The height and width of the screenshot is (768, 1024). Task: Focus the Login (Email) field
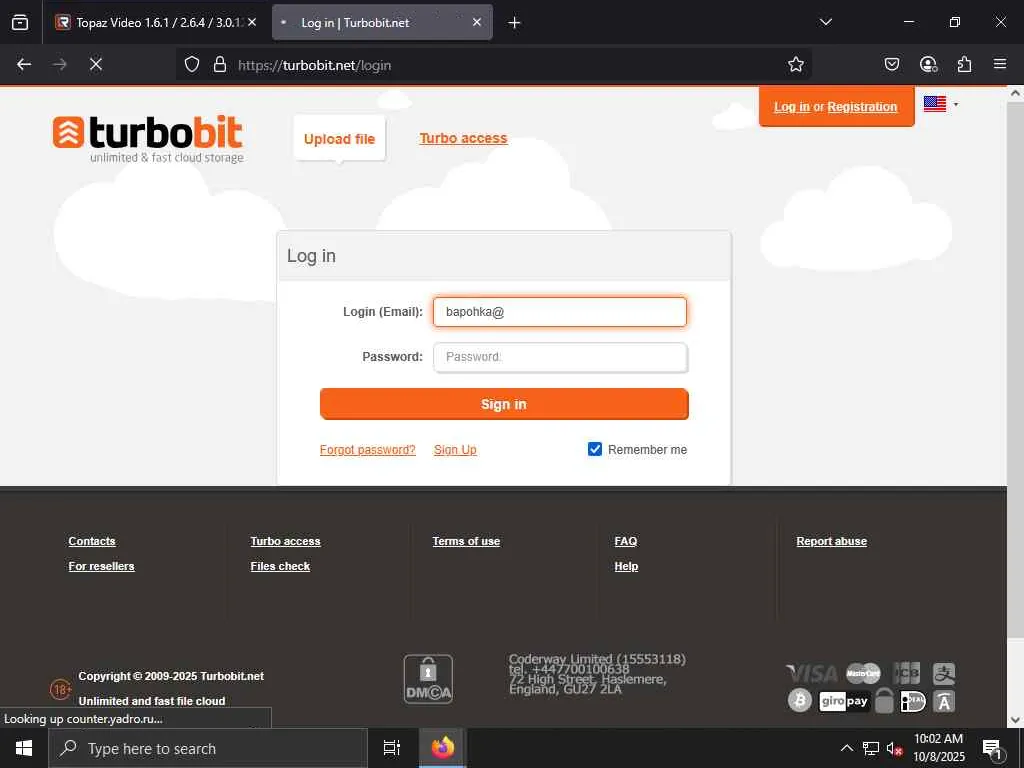pos(560,312)
